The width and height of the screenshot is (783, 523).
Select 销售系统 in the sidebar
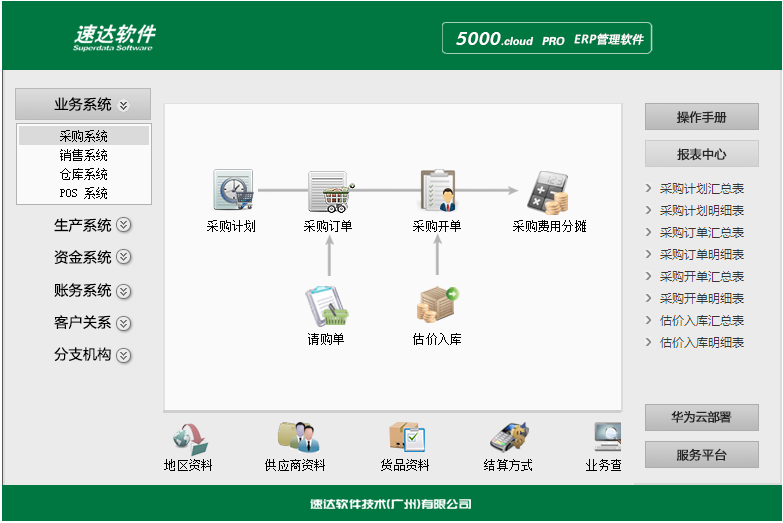point(84,155)
